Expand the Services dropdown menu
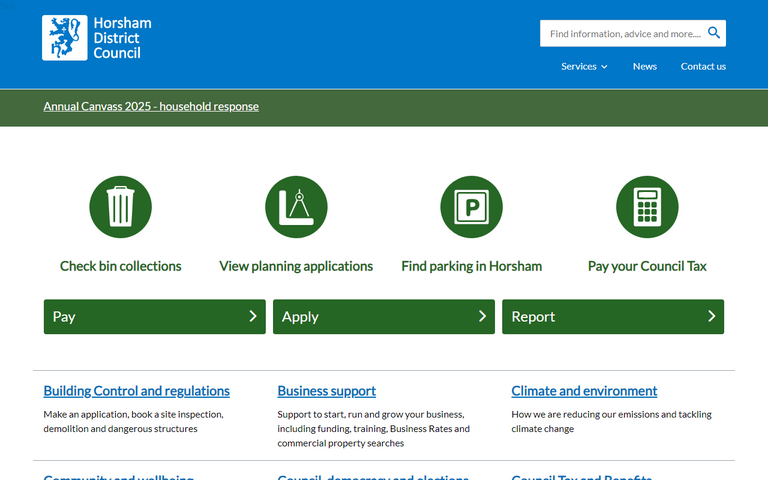 [x=584, y=66]
